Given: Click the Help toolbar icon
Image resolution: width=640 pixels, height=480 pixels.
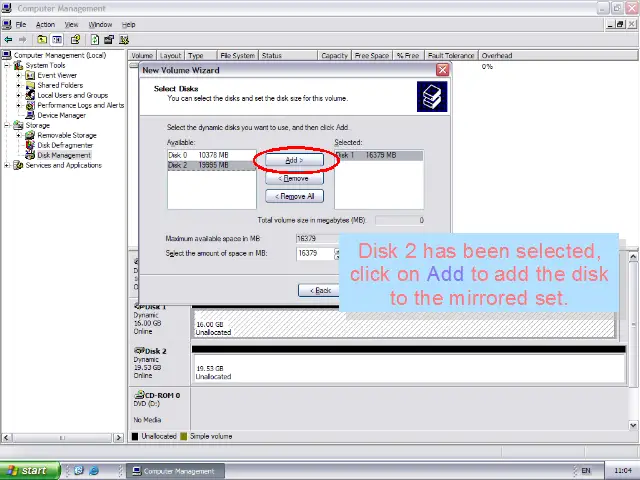Looking at the screenshot, I should (x=75, y=40).
